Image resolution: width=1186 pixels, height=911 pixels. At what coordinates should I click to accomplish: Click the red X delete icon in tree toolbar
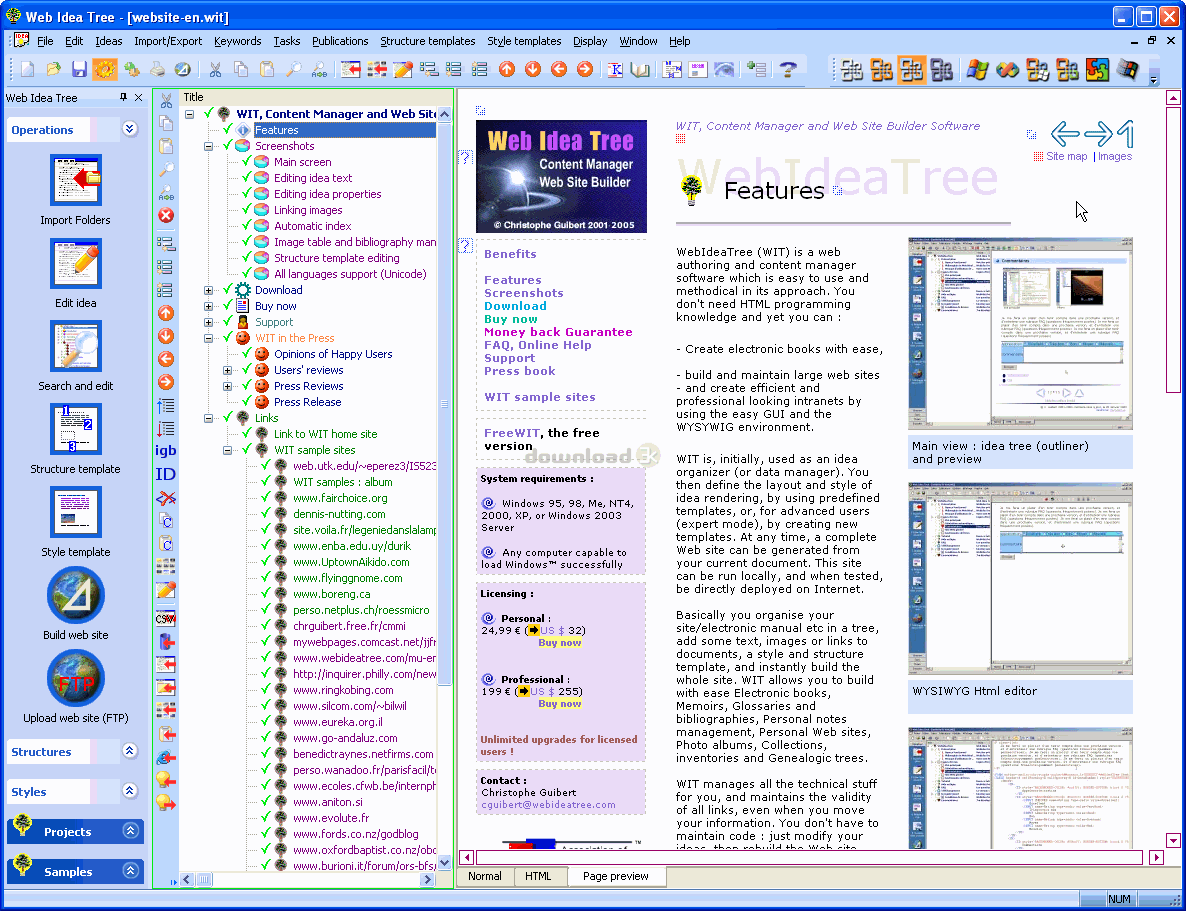(166, 215)
